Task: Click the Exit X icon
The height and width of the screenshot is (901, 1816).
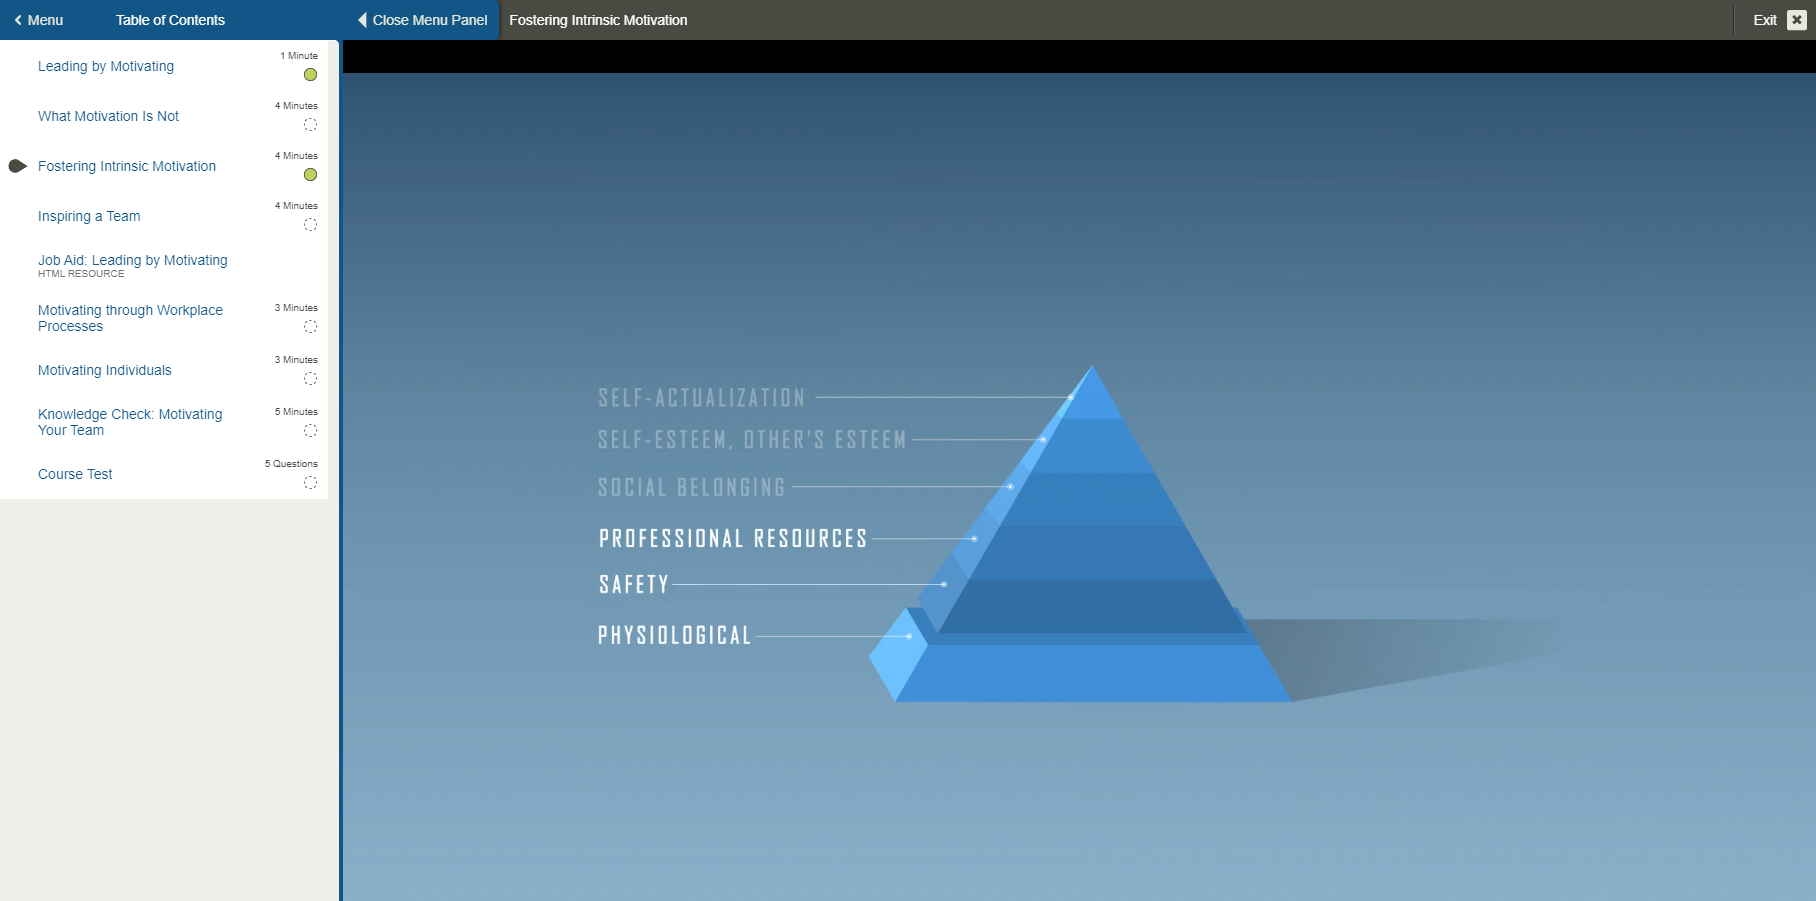Action: pyautogui.click(x=1797, y=19)
